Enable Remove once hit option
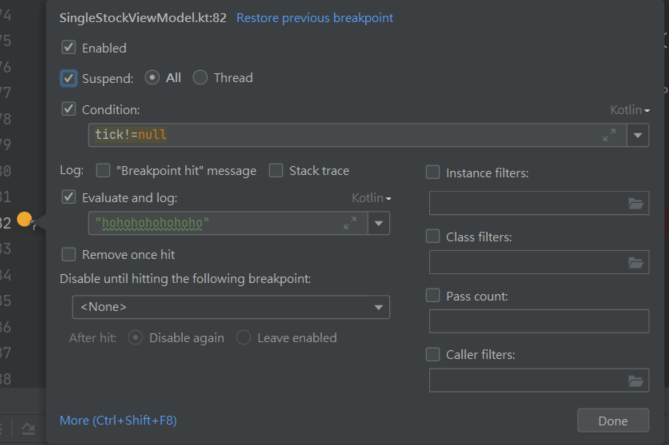This screenshot has width=669, height=445. [69, 255]
